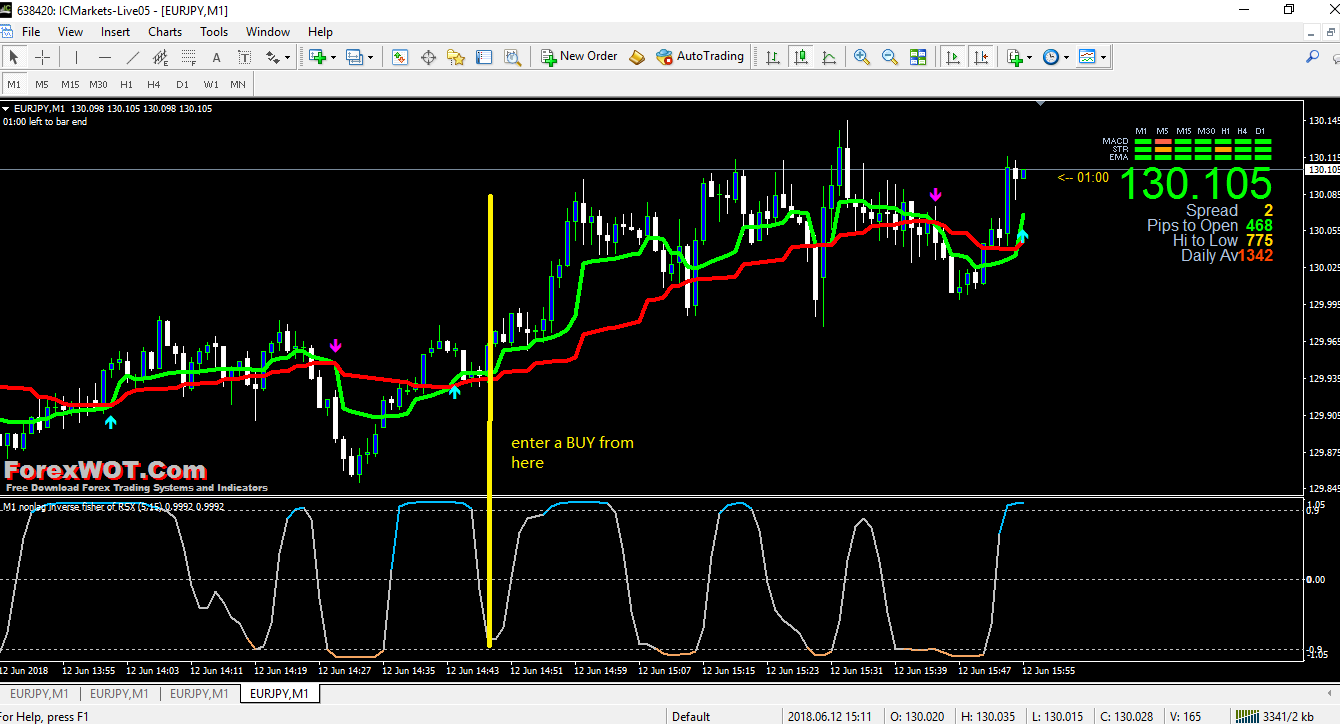1340x724 pixels.
Task: Open the chart templates icon
Action: pyautogui.click(x=1087, y=57)
